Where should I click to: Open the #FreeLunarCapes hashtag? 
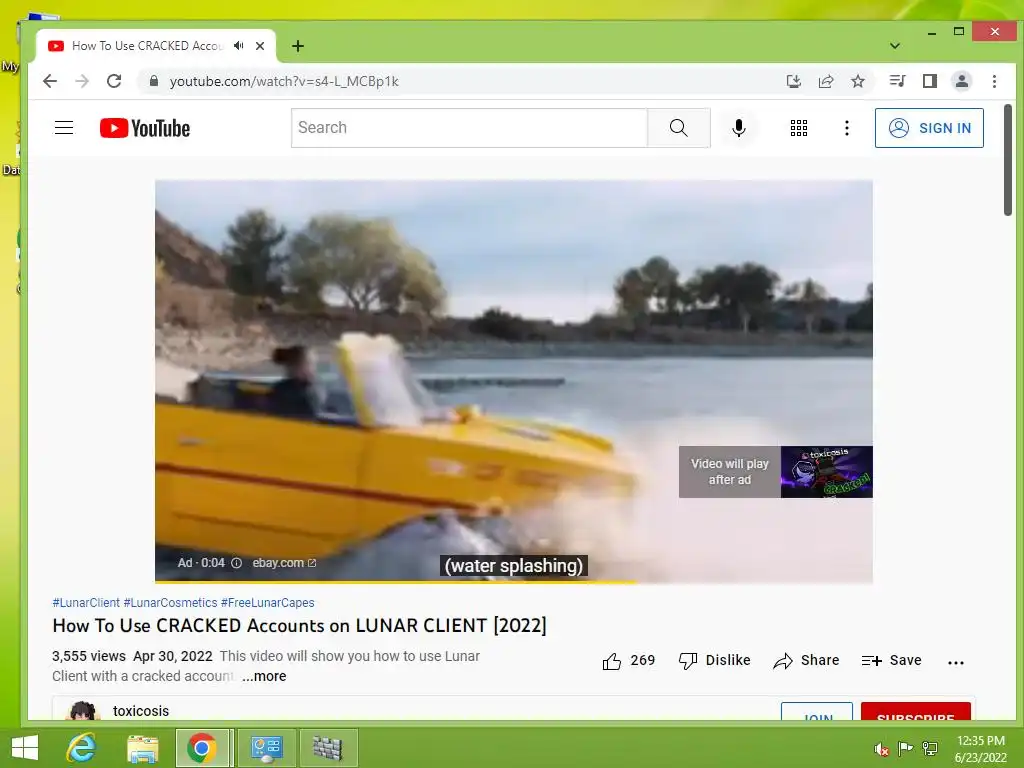pyautogui.click(x=268, y=603)
